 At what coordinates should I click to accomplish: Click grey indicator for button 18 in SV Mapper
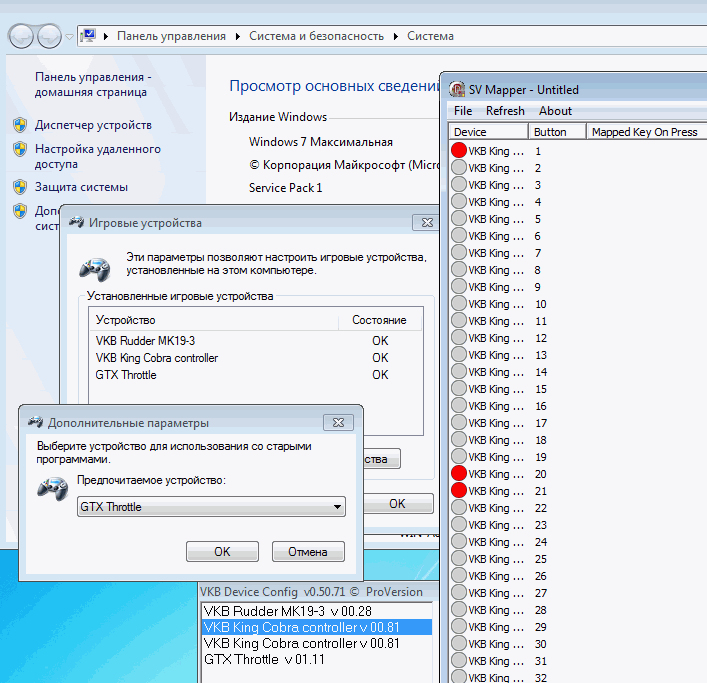(x=459, y=439)
